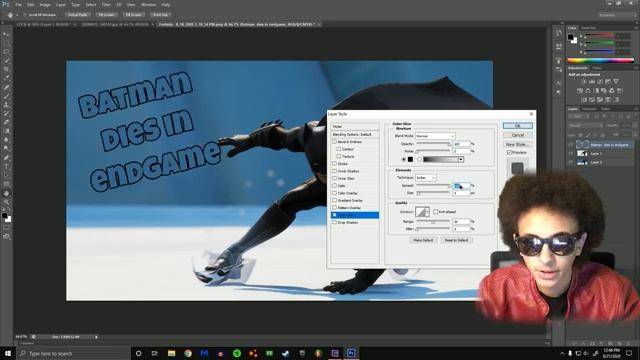Select the Eraser tool
The image size is (640, 360).
[x=6, y=122]
